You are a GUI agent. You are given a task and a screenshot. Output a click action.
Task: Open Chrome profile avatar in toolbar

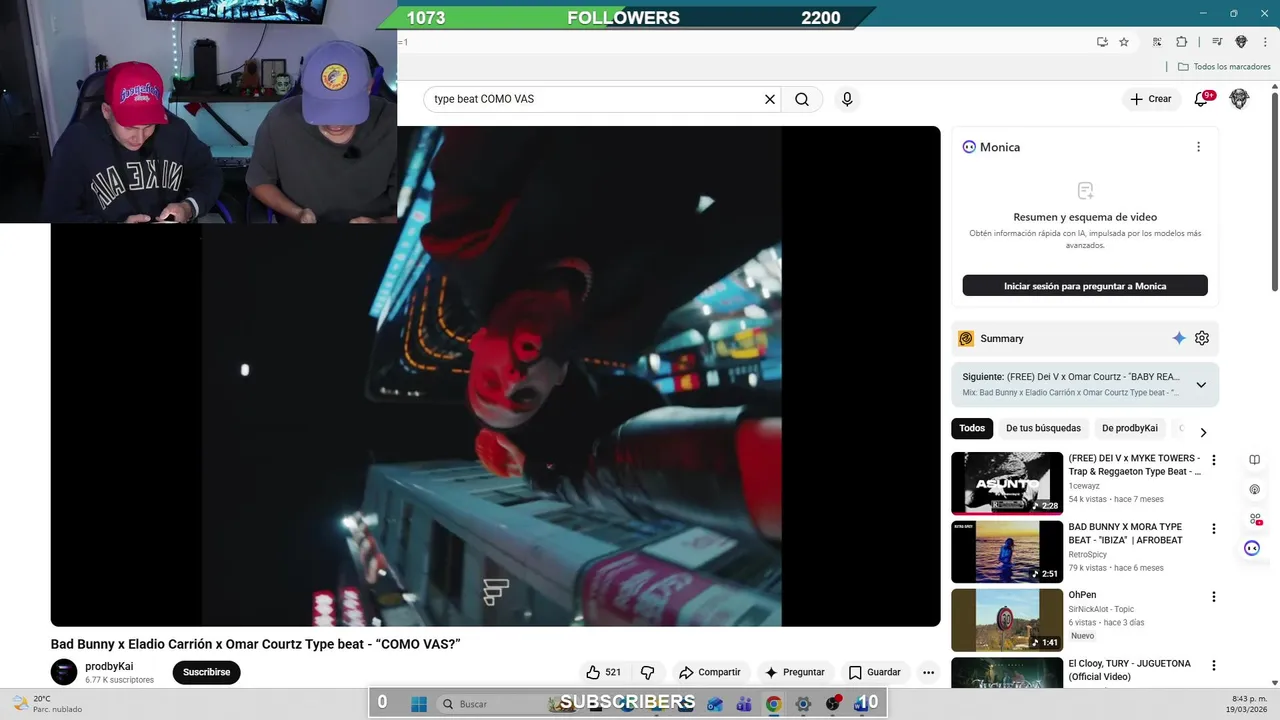click(x=1241, y=42)
